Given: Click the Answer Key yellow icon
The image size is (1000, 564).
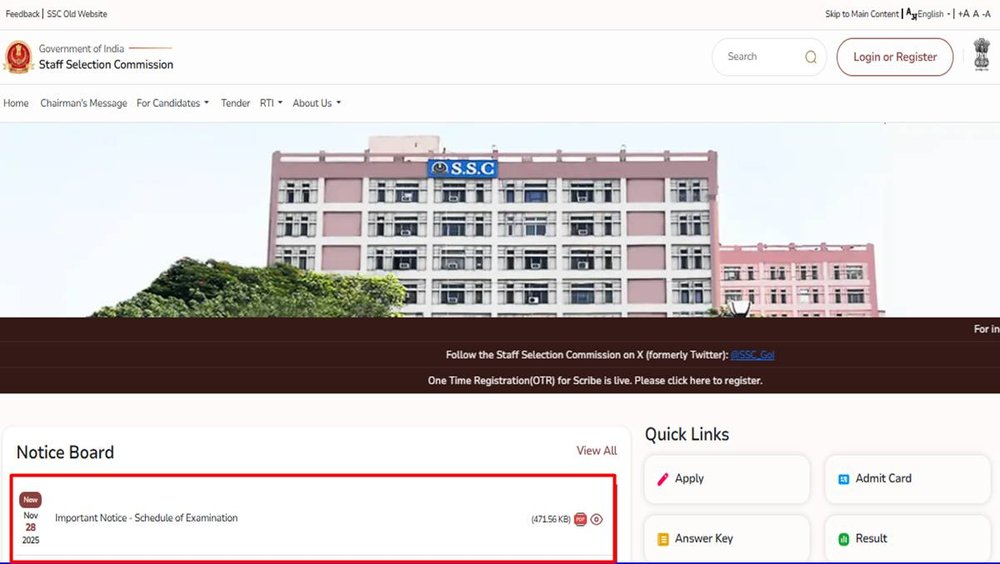Looking at the screenshot, I should pos(663,539).
